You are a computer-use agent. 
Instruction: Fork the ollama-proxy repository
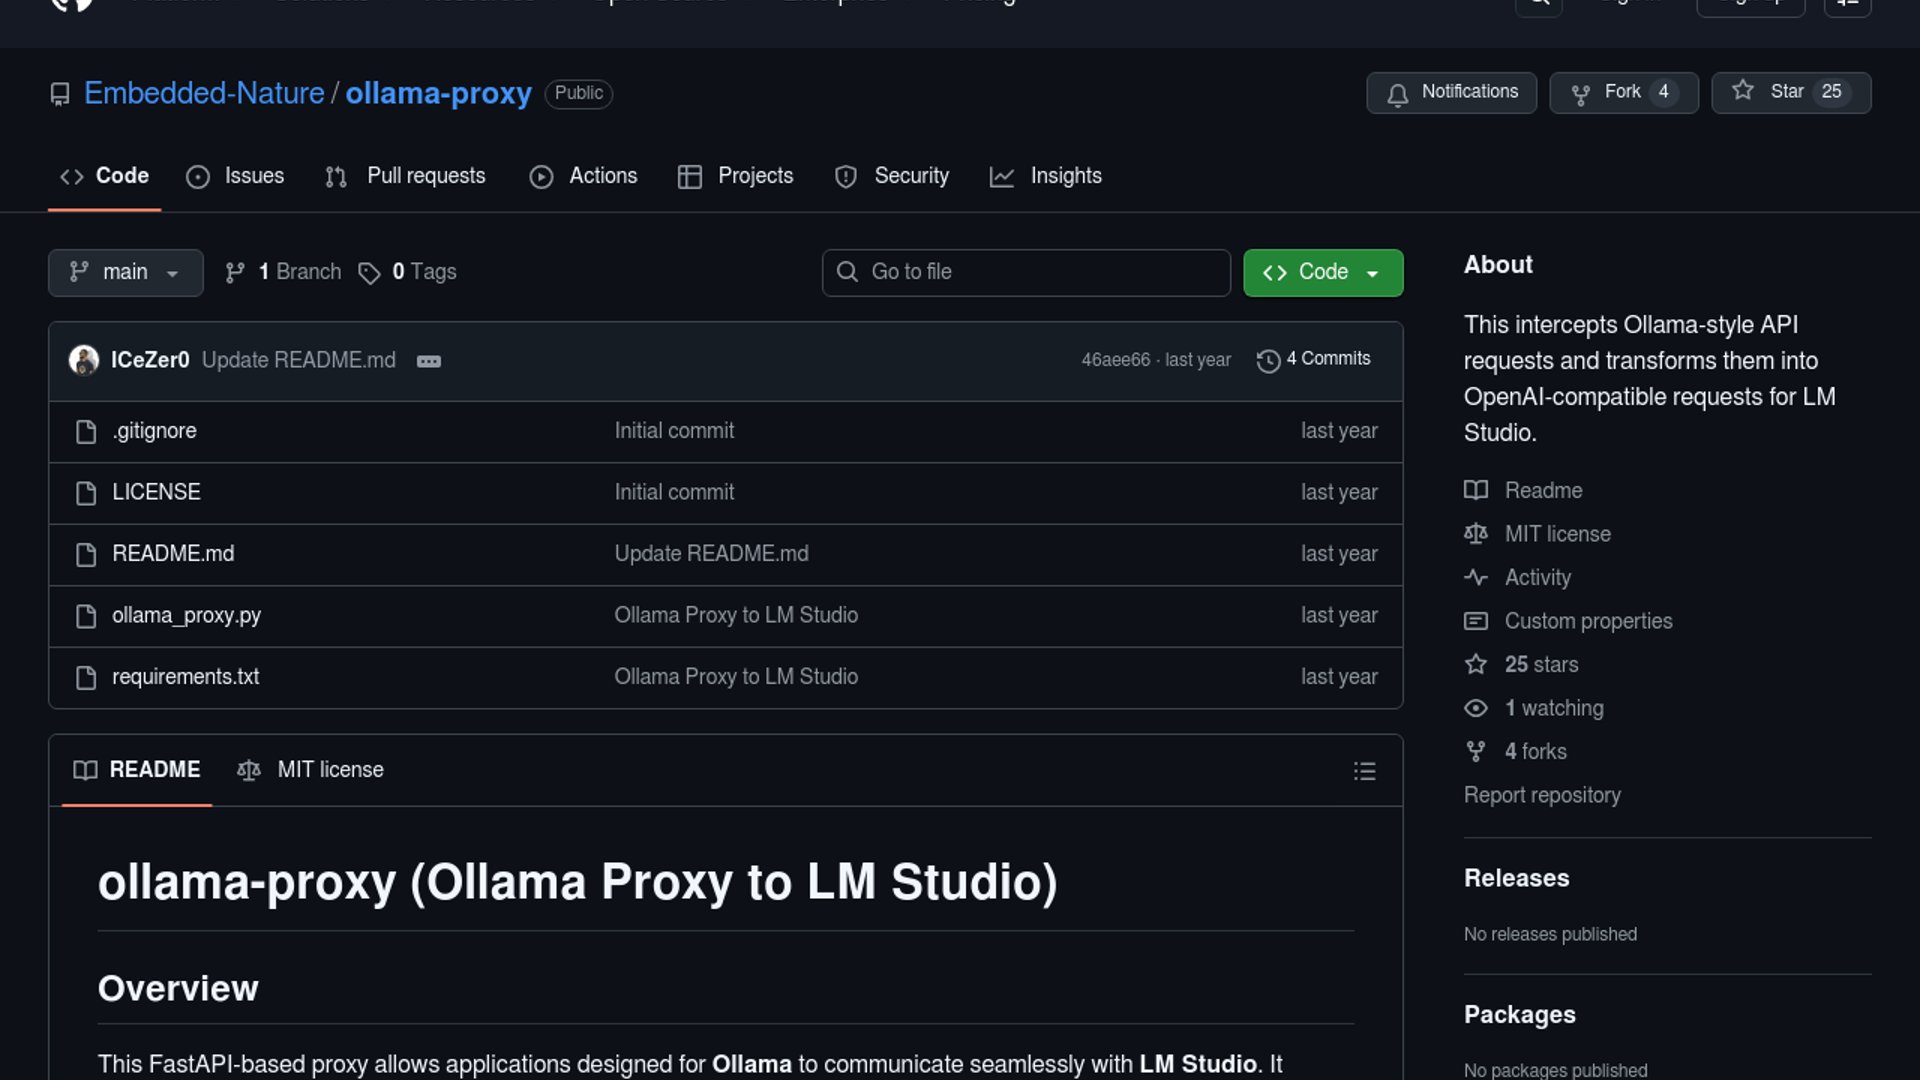[1623, 92]
